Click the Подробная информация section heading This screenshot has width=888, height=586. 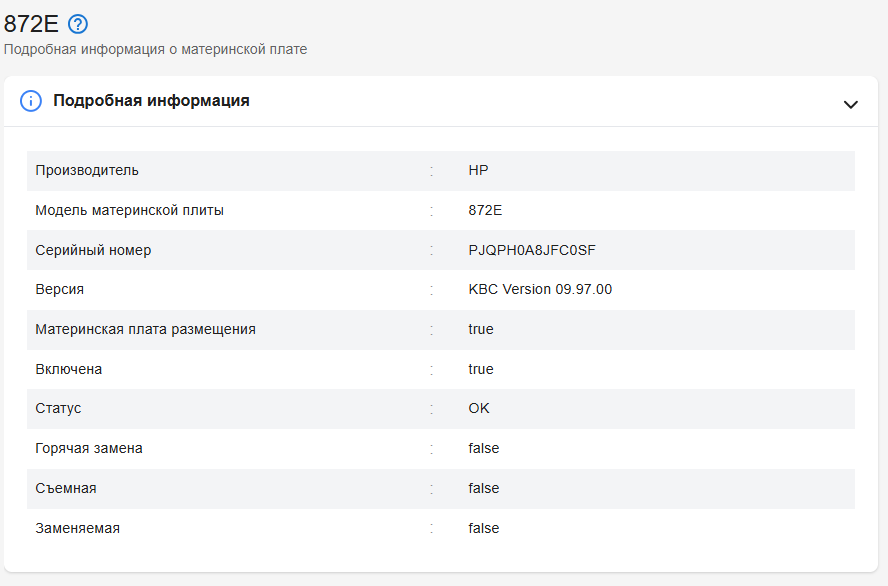tap(151, 101)
